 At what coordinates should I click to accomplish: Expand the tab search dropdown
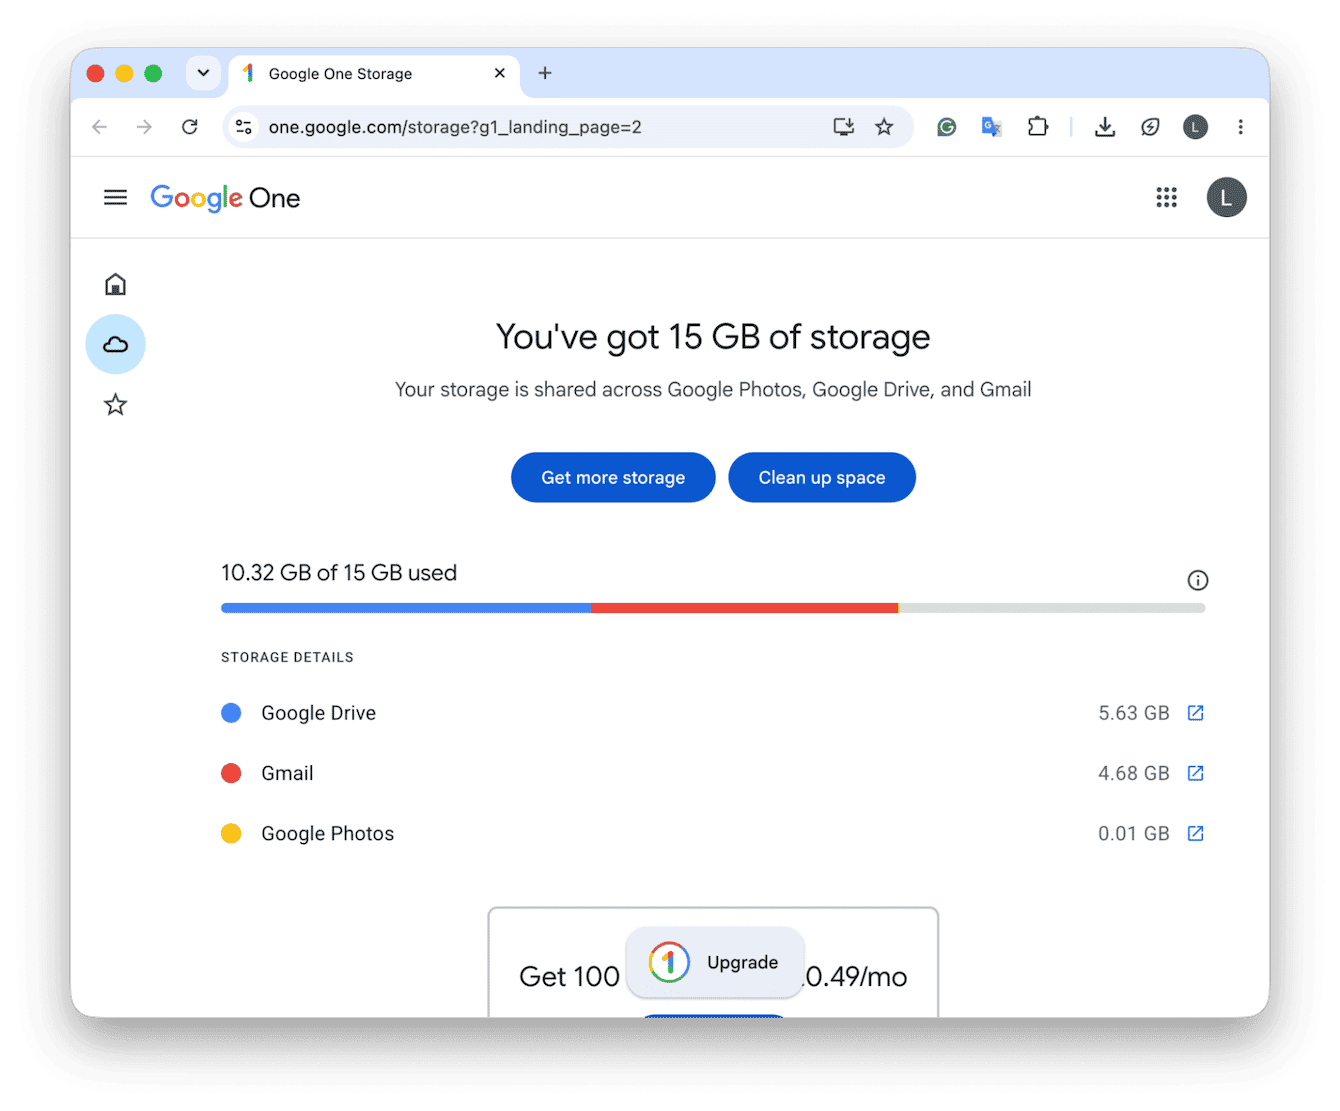(x=203, y=73)
